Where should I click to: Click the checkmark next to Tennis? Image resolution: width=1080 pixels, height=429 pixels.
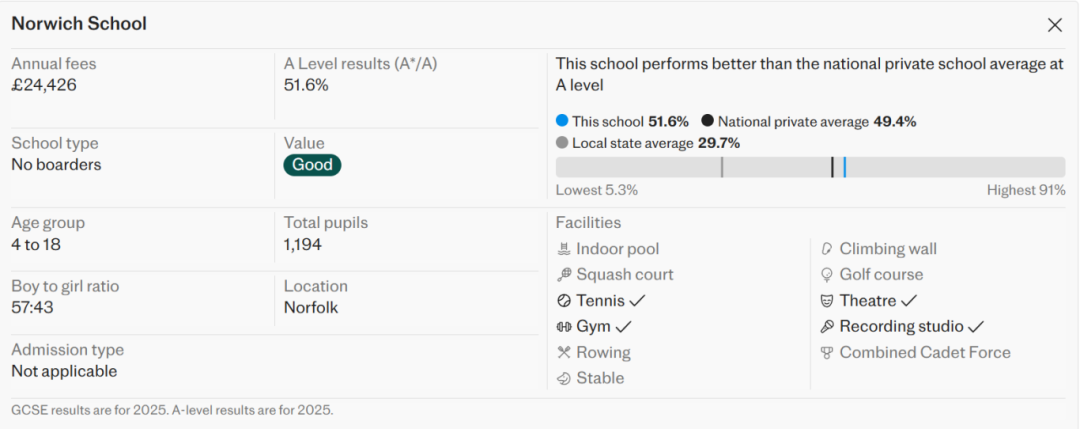tap(638, 301)
